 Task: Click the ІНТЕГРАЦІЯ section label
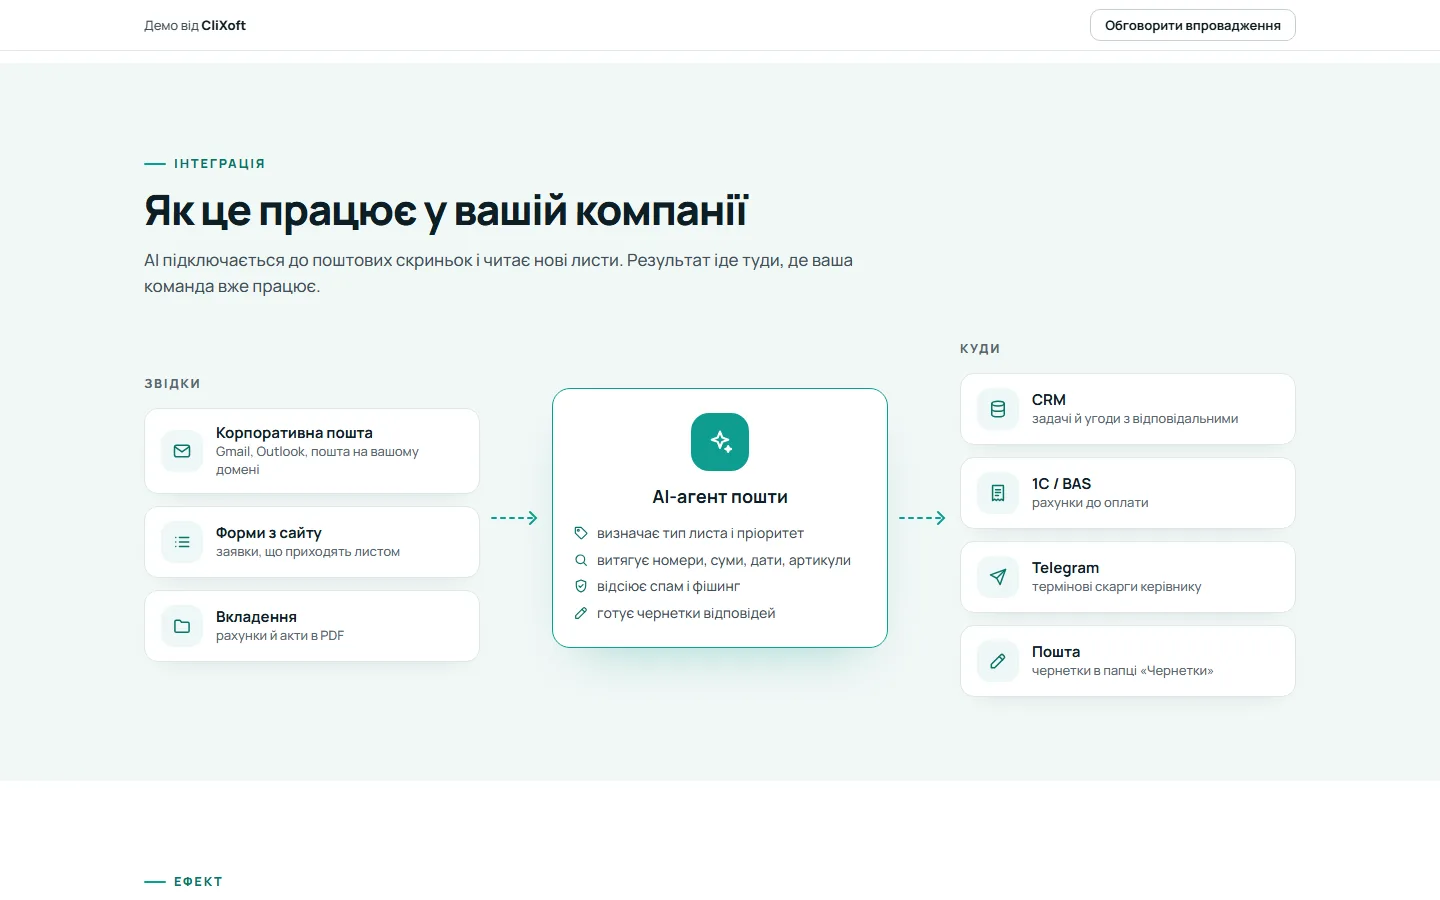(x=219, y=164)
